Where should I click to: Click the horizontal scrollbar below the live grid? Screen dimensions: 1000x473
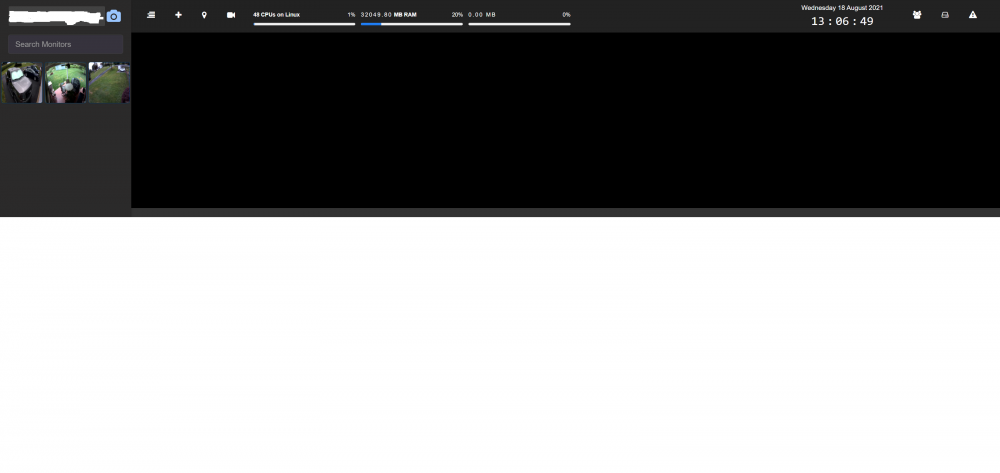[565, 212]
